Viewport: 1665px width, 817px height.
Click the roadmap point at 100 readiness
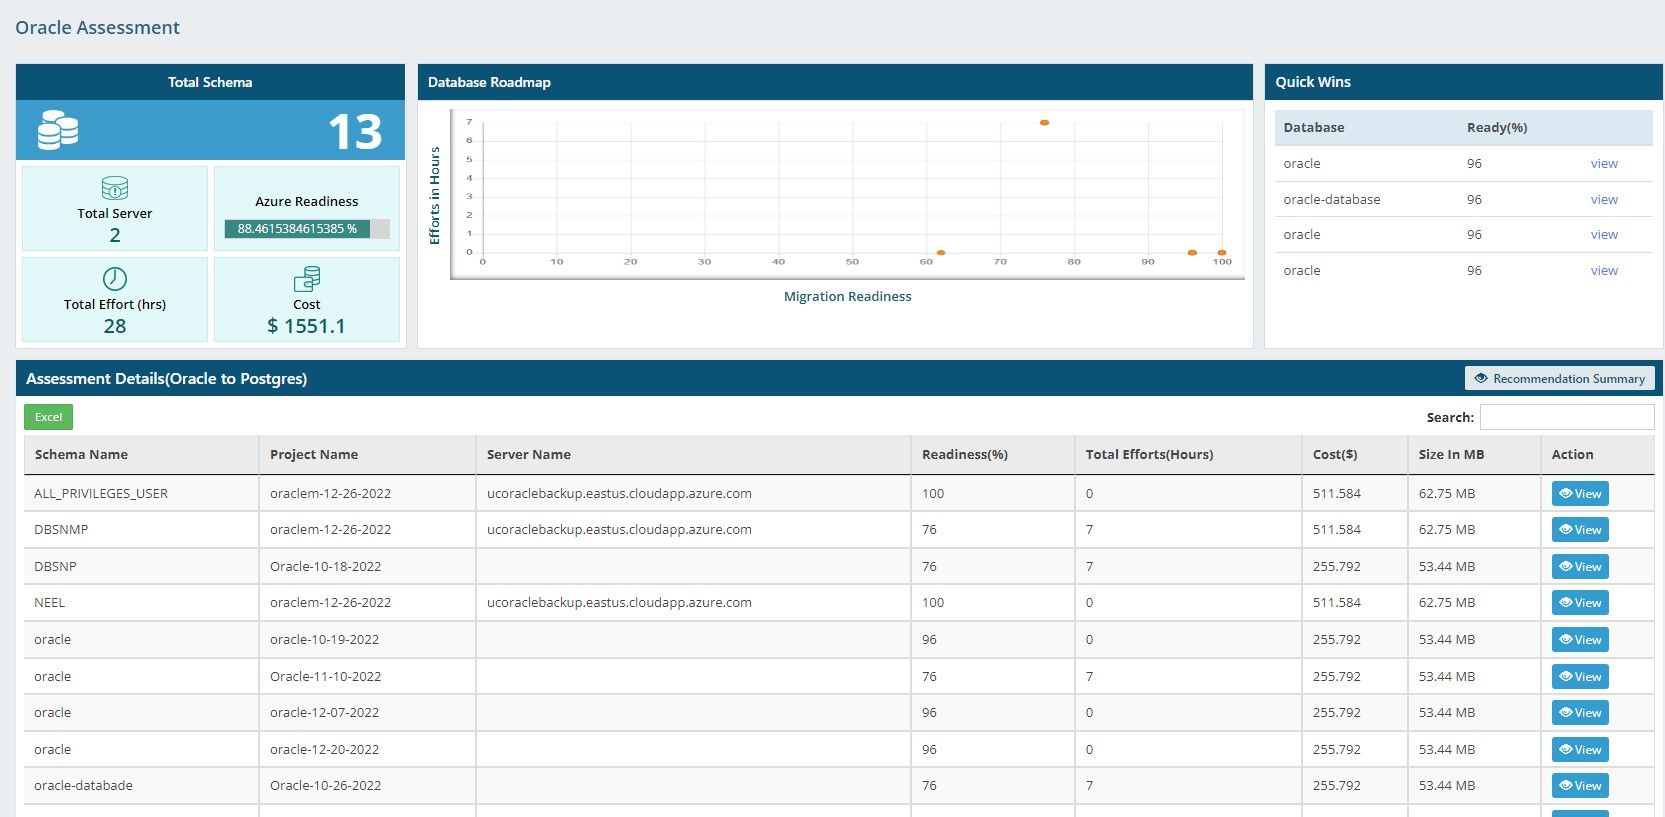(x=1222, y=253)
